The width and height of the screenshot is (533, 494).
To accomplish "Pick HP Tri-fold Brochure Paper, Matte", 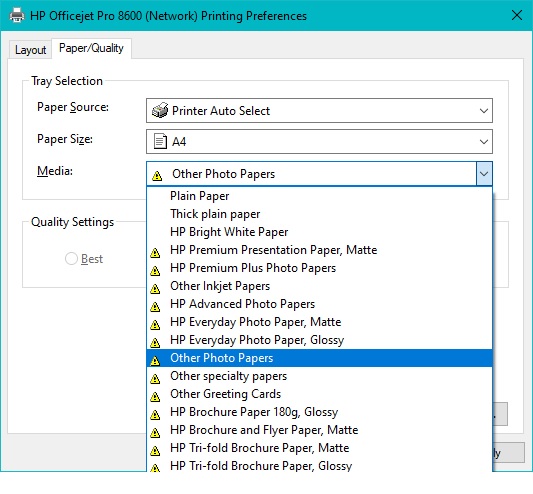I will point(319,448).
